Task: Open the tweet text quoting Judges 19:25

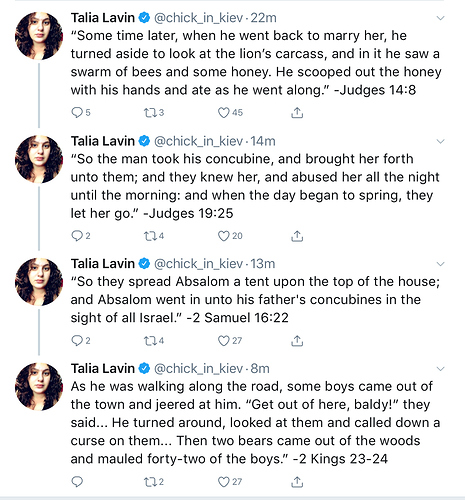Action: coord(255,186)
